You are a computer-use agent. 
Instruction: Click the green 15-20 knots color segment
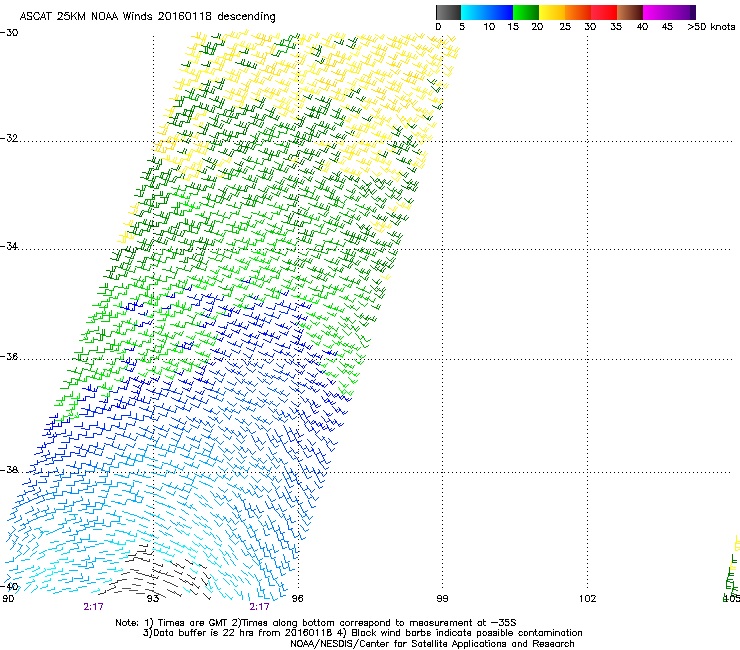[526, 12]
